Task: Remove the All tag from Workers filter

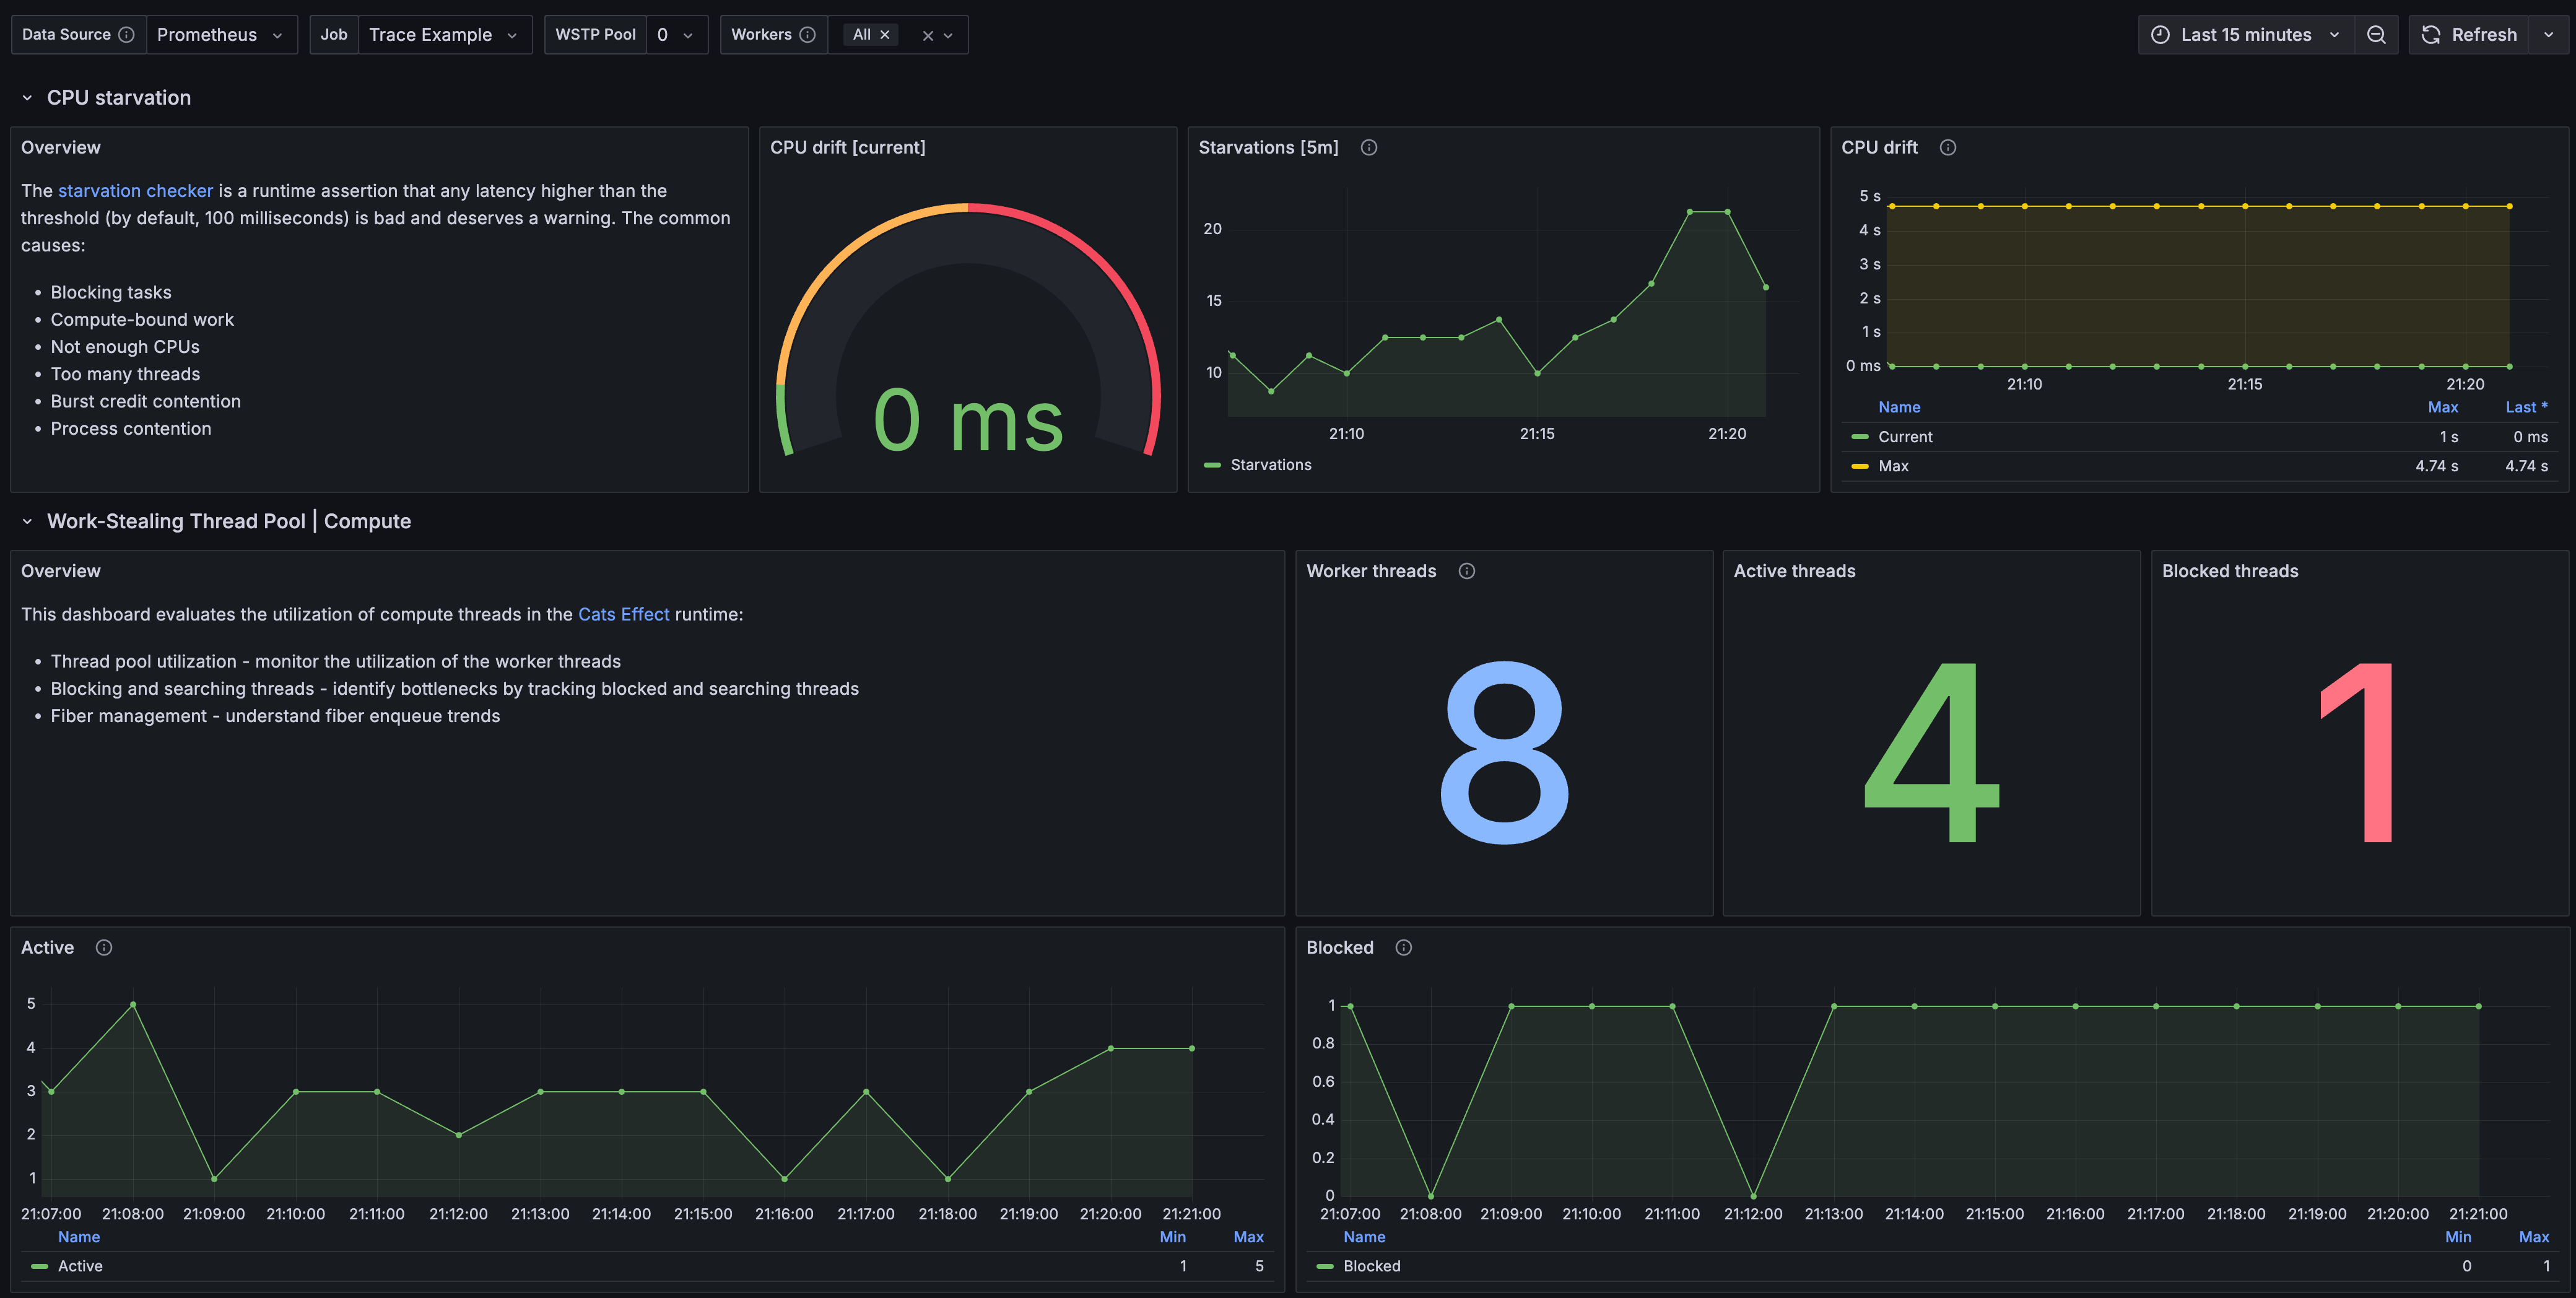Action: tap(885, 35)
